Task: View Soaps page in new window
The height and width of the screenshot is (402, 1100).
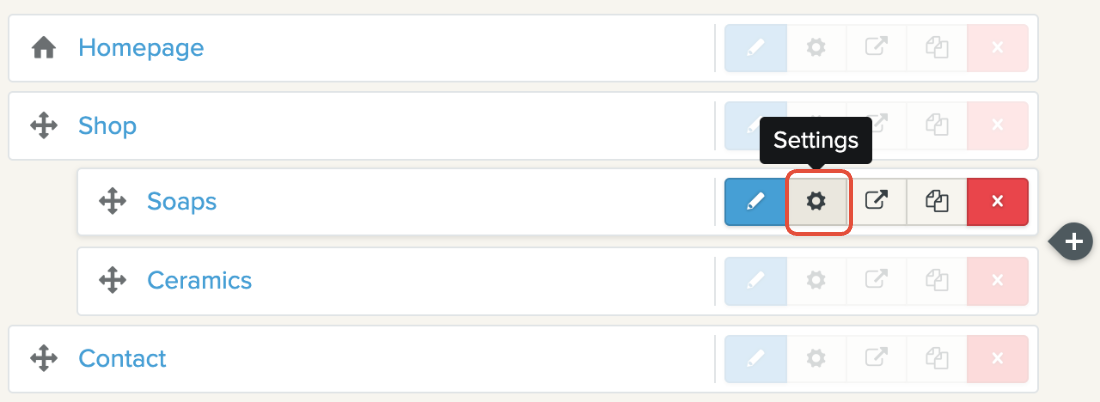Action: click(x=877, y=202)
